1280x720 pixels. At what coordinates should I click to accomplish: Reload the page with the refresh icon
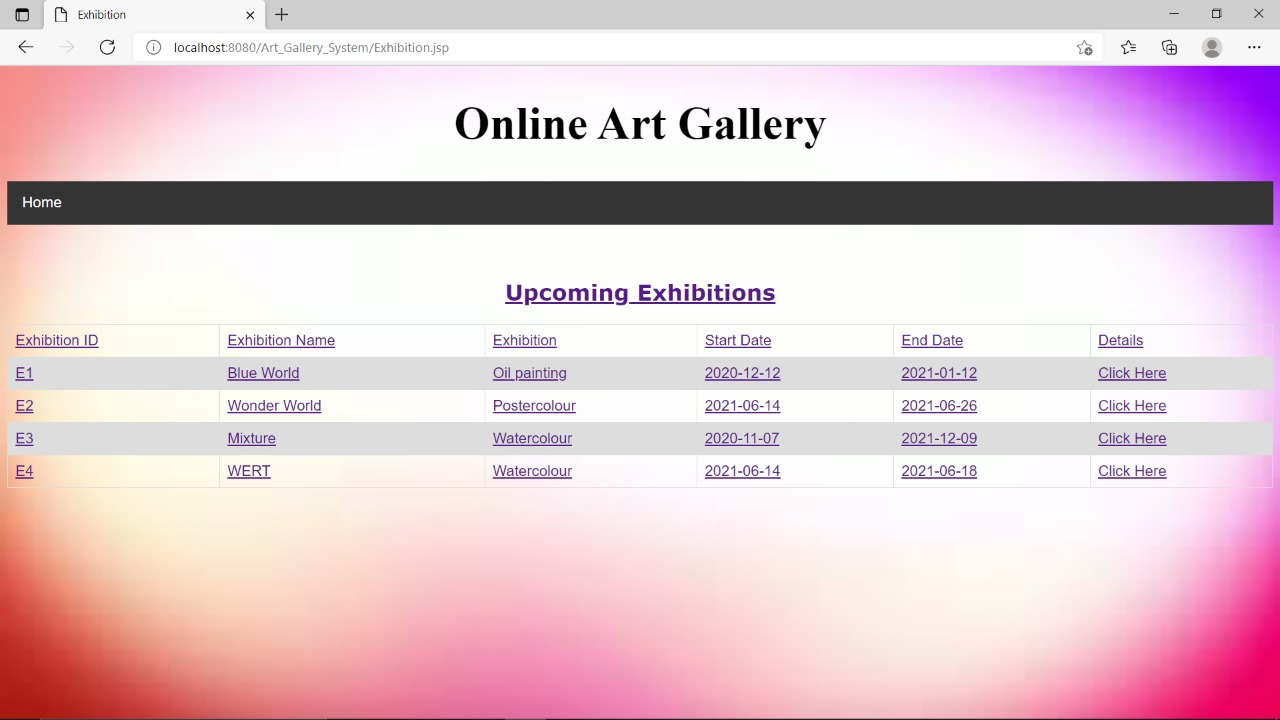[107, 47]
